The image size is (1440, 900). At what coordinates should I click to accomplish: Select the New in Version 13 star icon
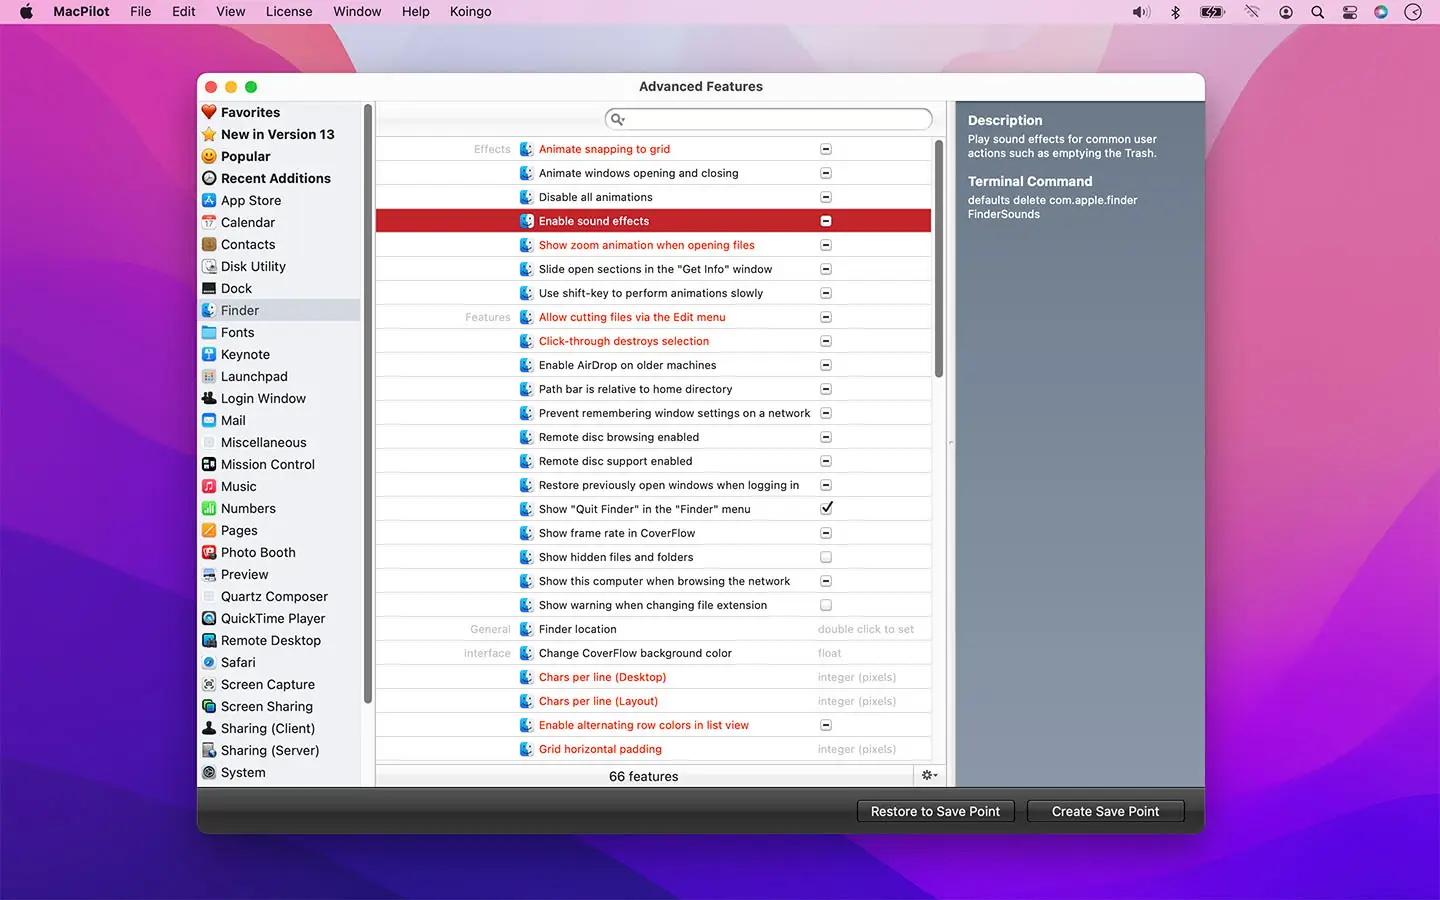point(209,134)
